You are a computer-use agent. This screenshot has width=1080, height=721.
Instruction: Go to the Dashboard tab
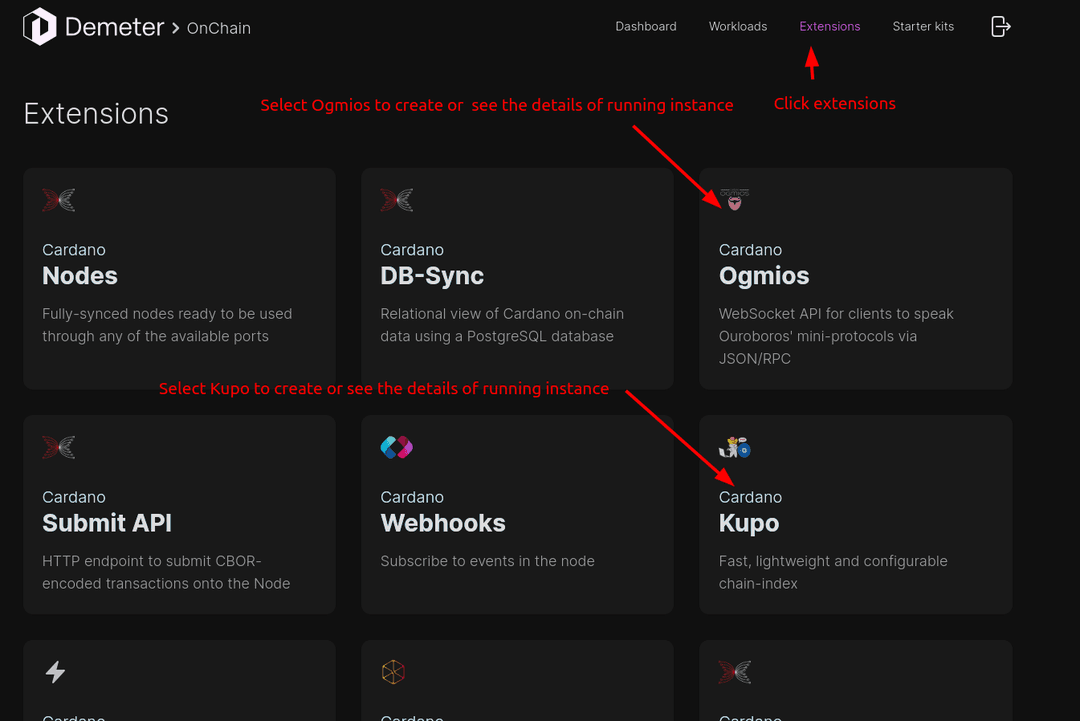[645, 26]
